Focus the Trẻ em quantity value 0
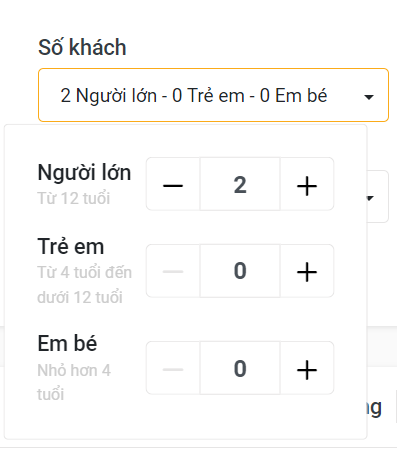The height and width of the screenshot is (464, 397). (240, 271)
